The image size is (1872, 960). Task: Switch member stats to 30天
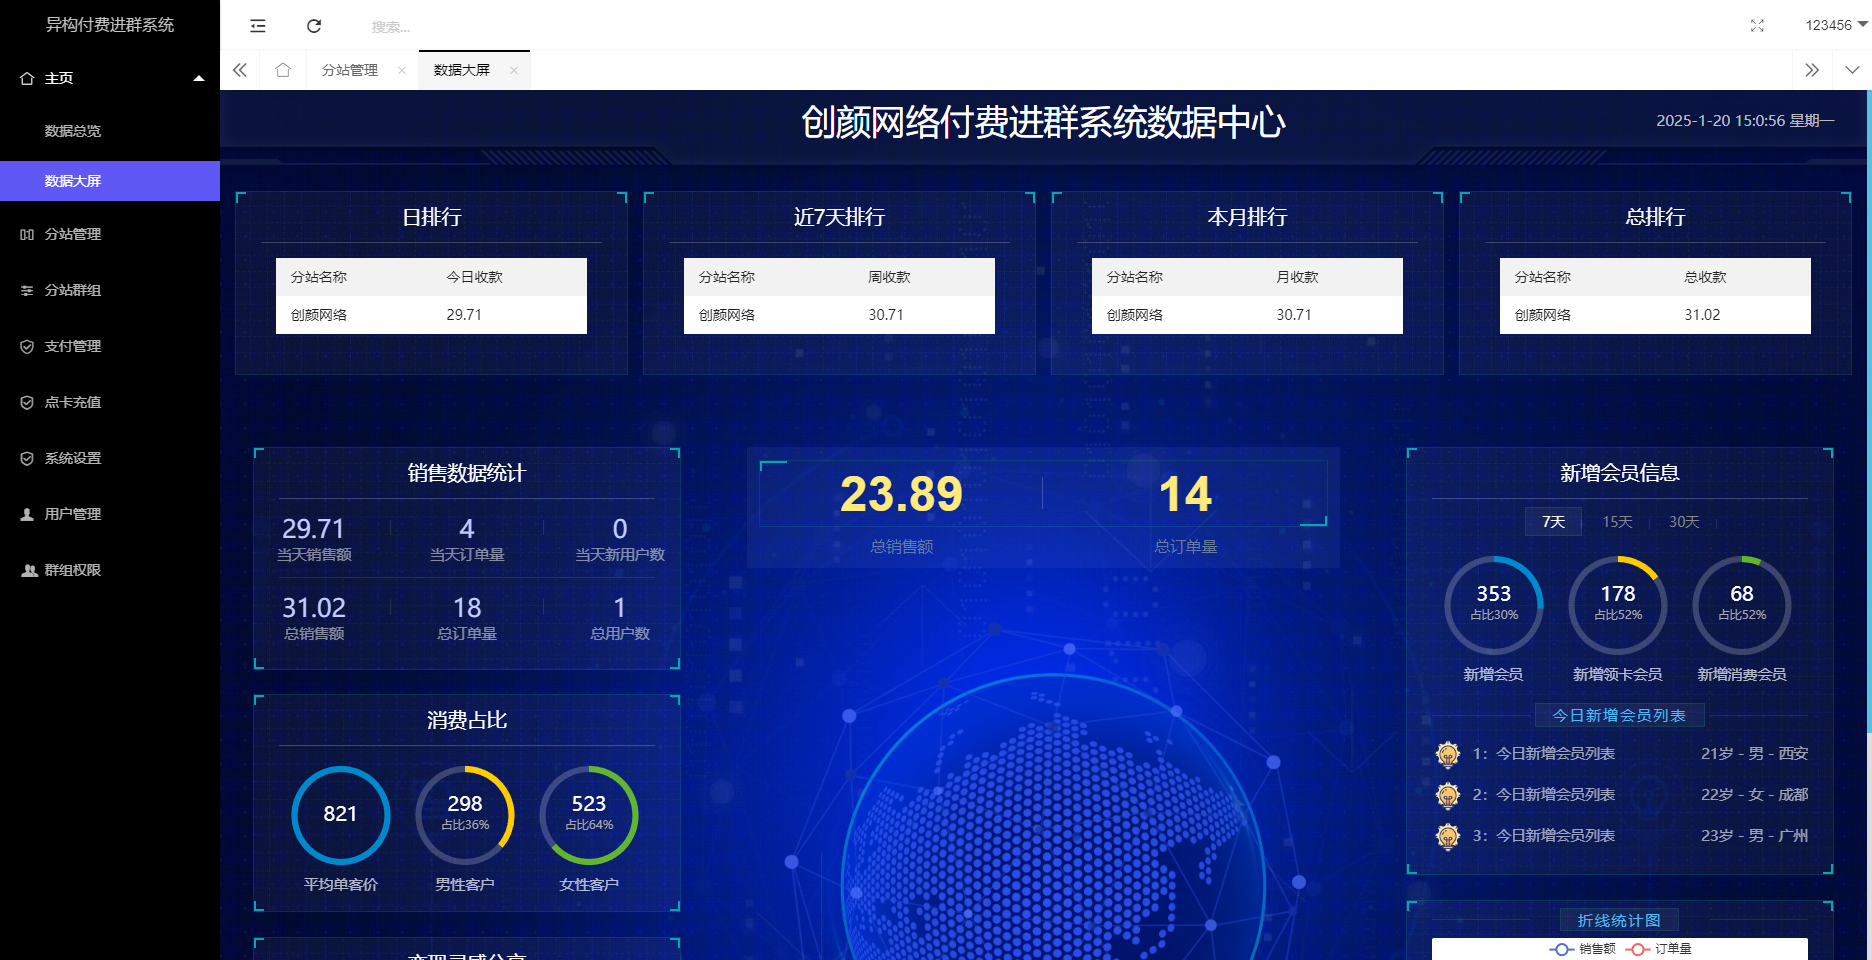click(x=1684, y=522)
